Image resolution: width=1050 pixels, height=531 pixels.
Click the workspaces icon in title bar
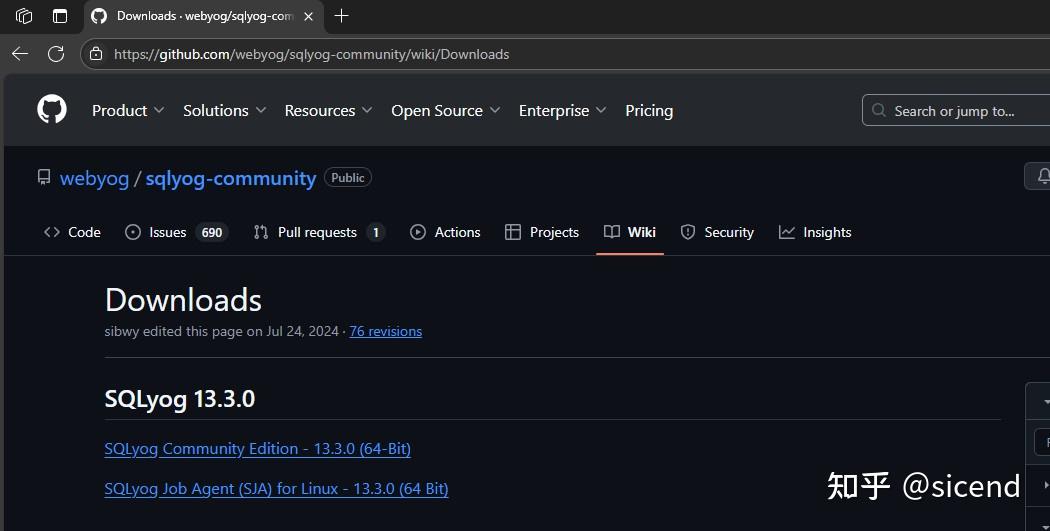click(x=24, y=16)
